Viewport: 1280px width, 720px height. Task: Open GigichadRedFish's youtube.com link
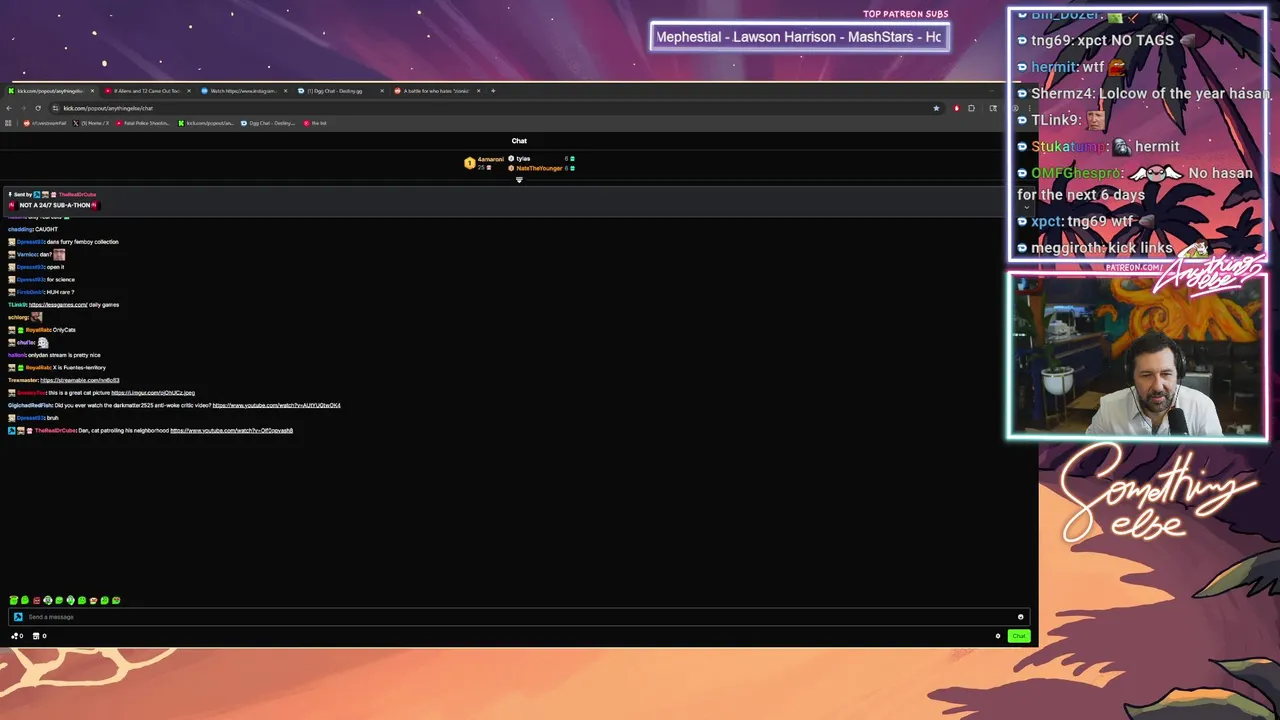(276, 405)
